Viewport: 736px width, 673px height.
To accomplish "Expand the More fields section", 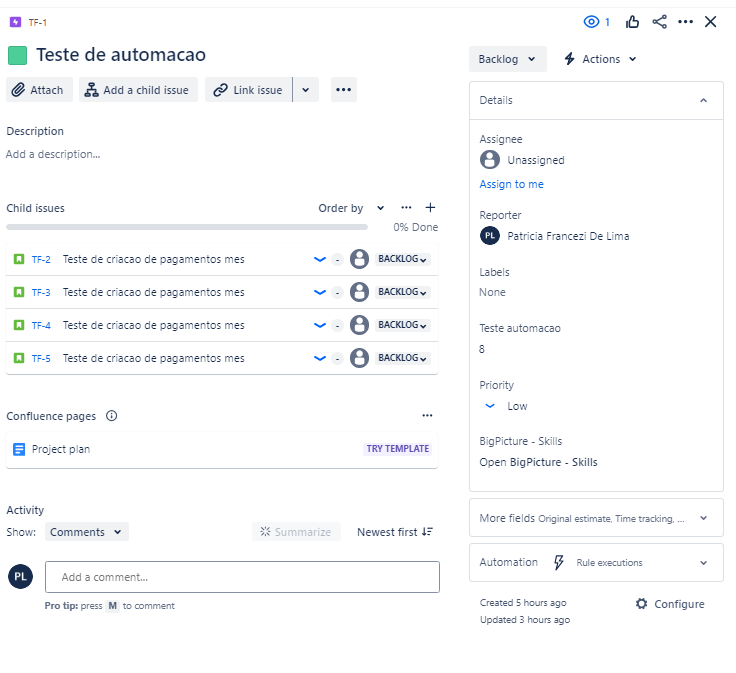I will (x=596, y=518).
